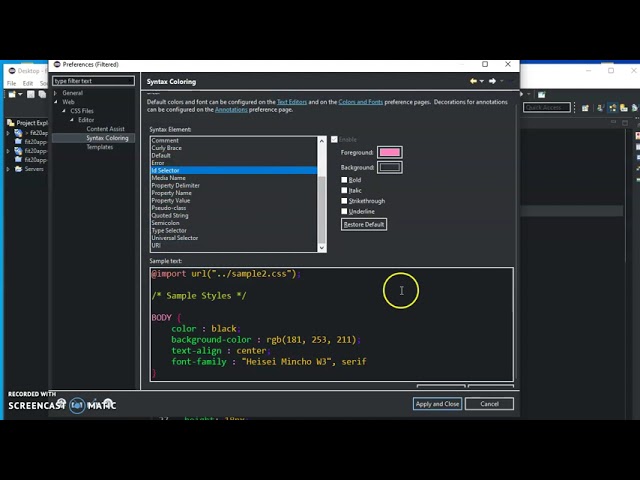
Task: Select URI in Syntax Element list
Action: coord(234,246)
